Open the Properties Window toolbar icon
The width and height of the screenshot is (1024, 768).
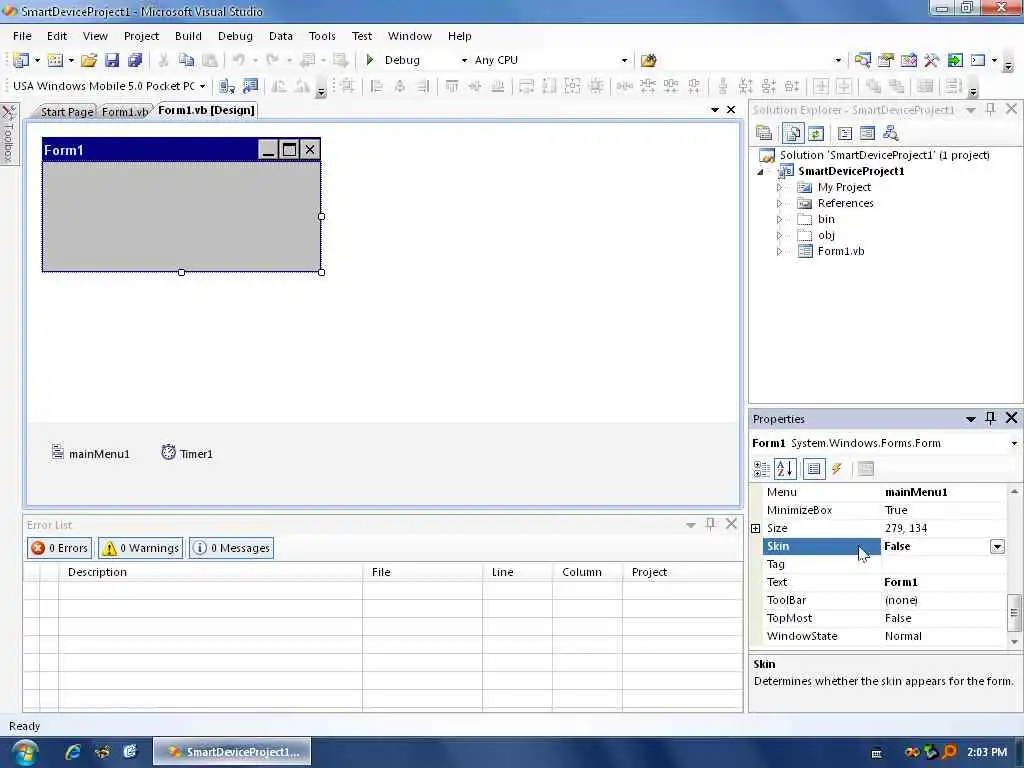[886, 60]
